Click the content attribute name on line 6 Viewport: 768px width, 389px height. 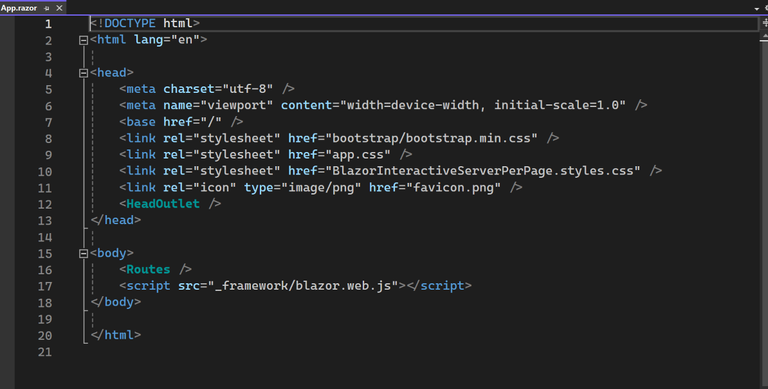pos(306,105)
